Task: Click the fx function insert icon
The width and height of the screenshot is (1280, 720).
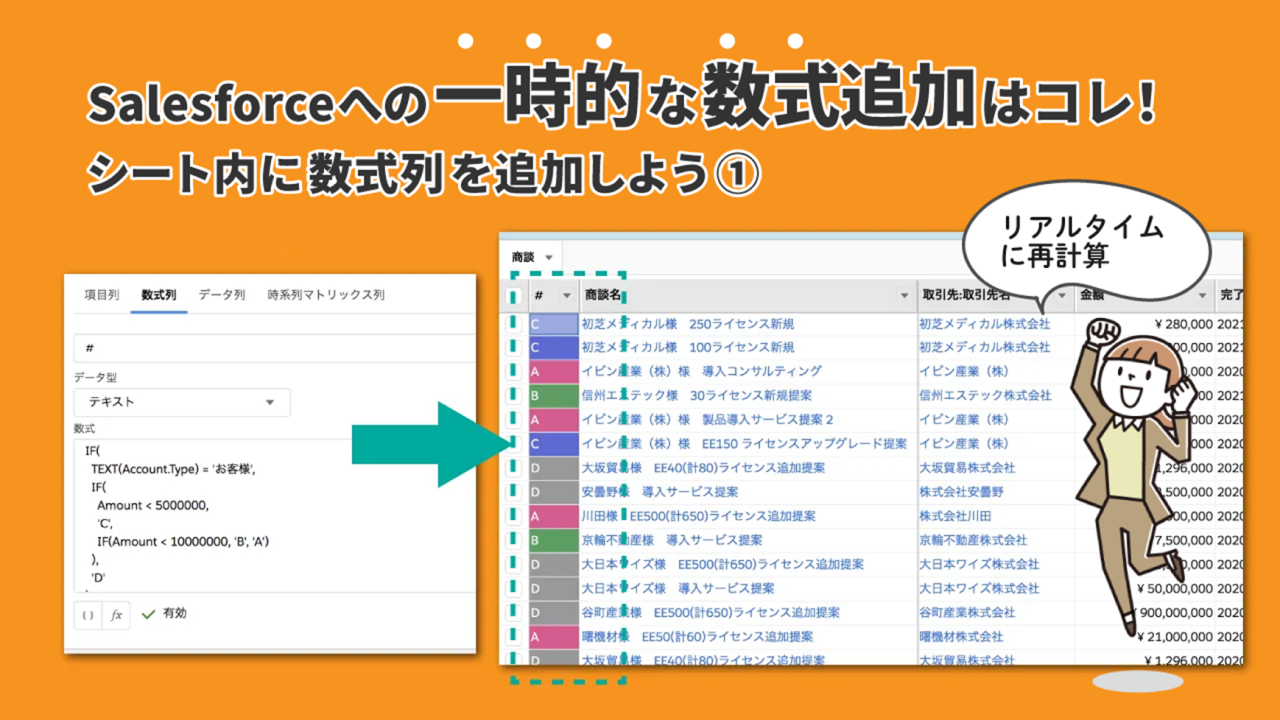Action: pyautogui.click(x=116, y=615)
